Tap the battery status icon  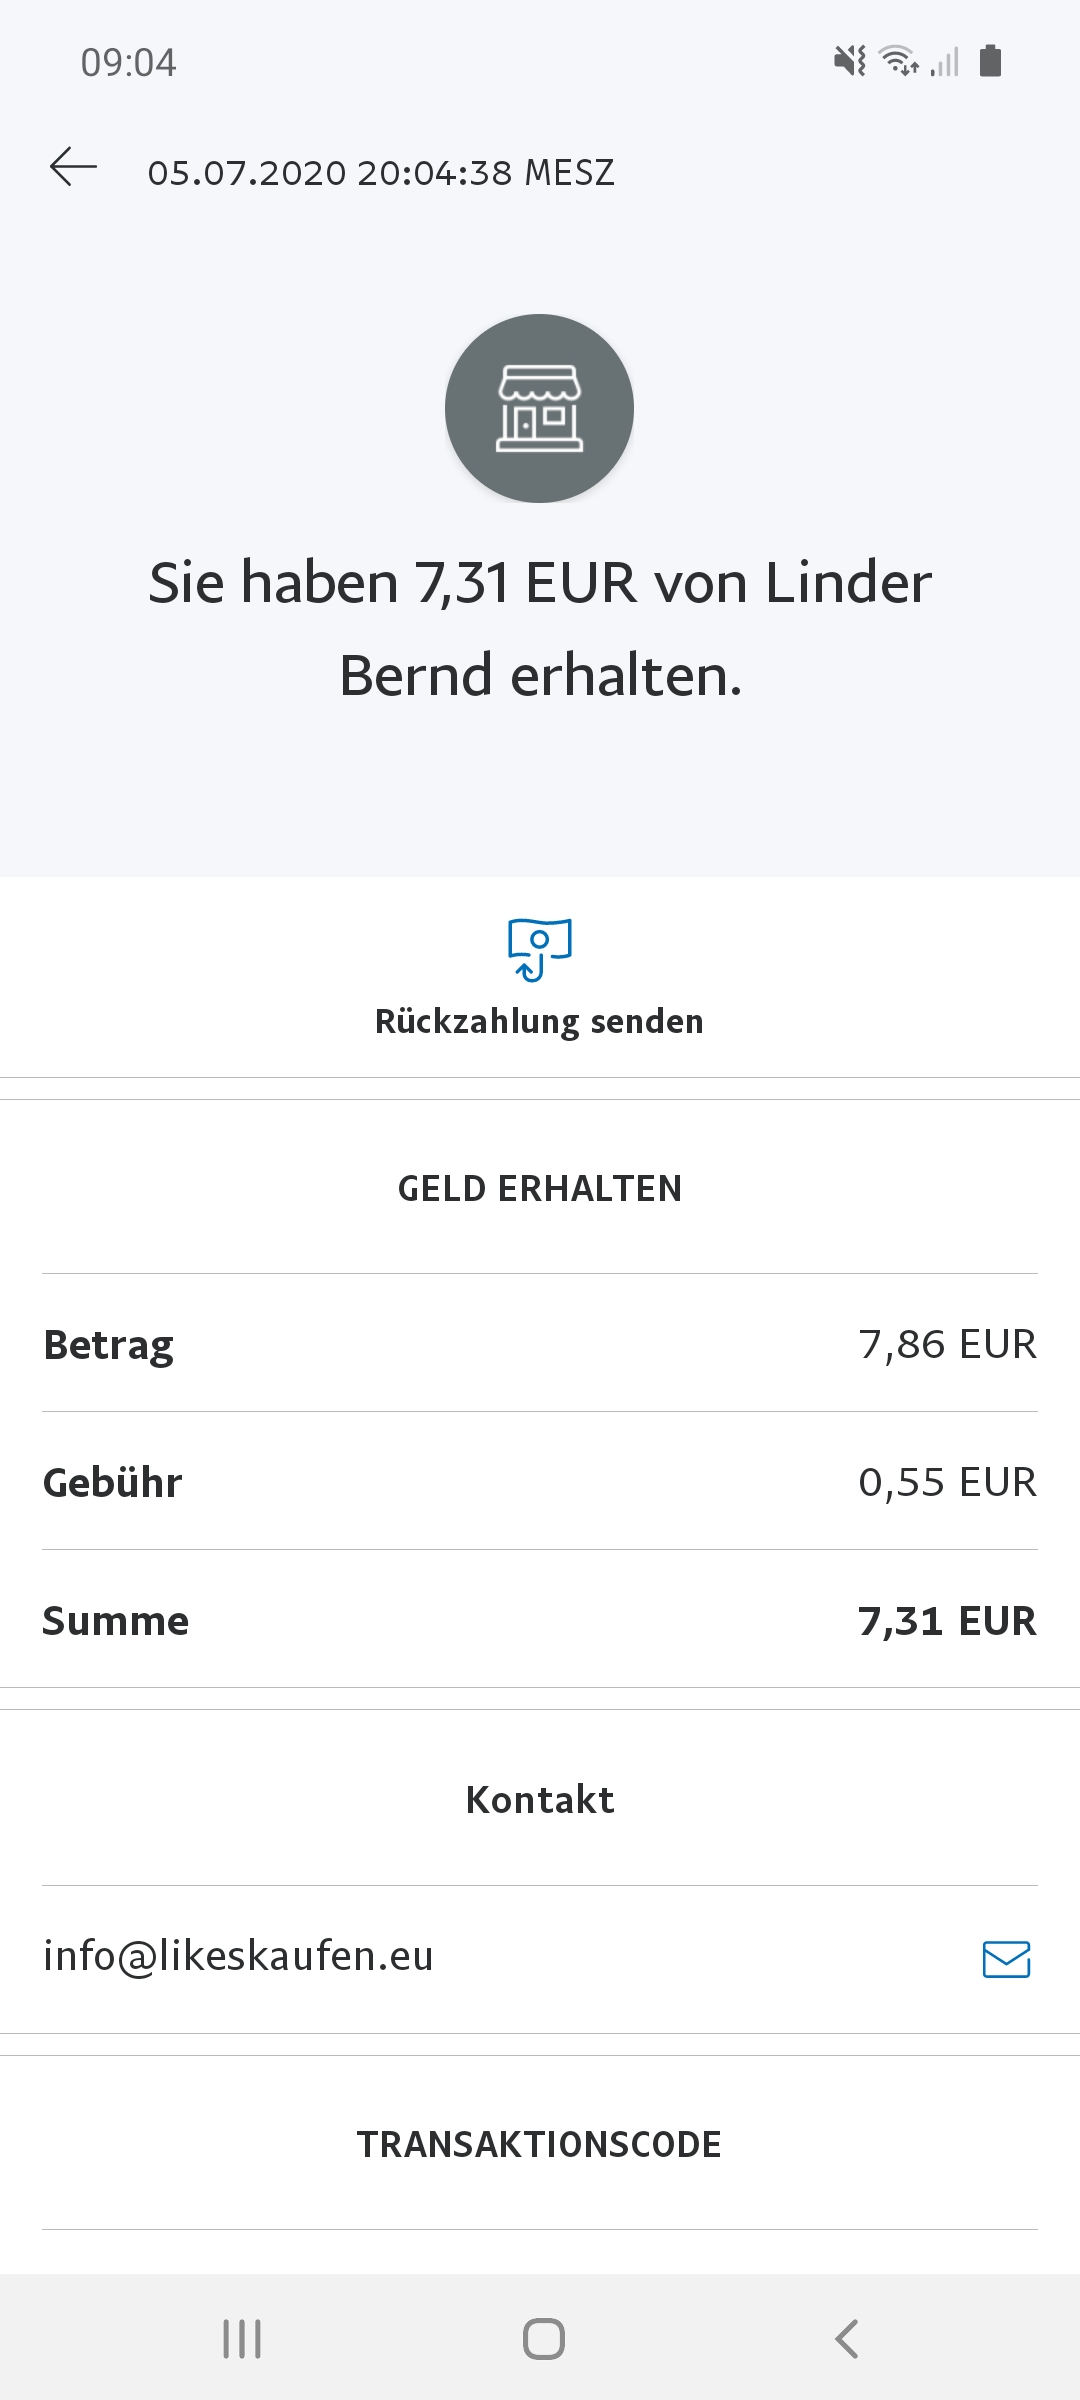pos(990,62)
